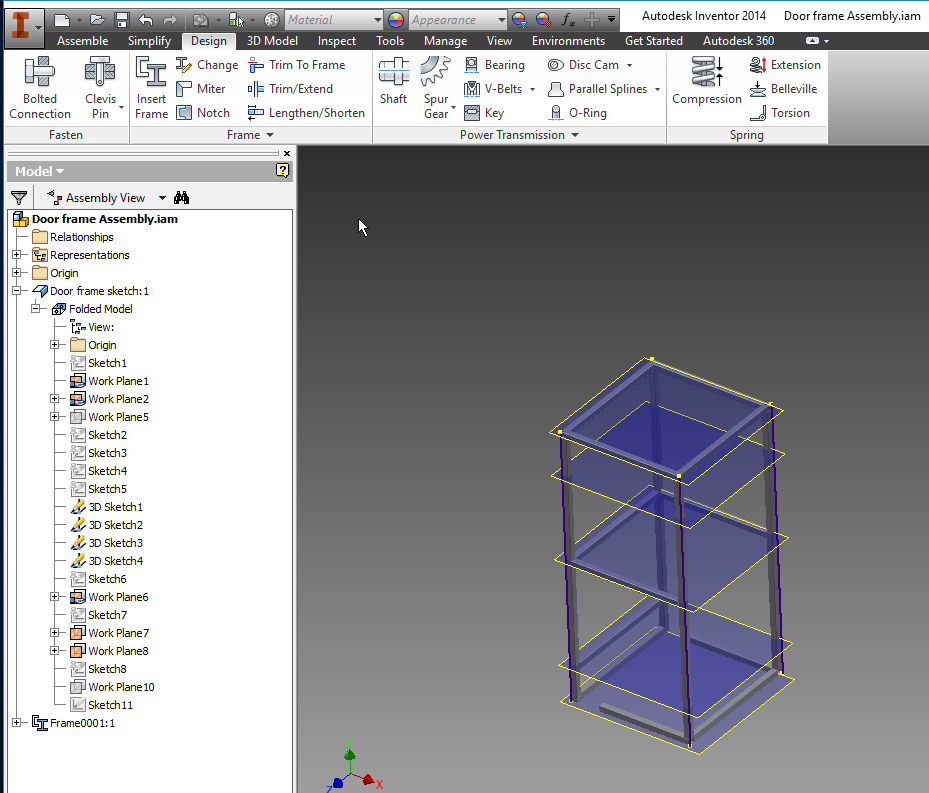Select the Miter frame tool
929x793 pixels.
(204, 88)
